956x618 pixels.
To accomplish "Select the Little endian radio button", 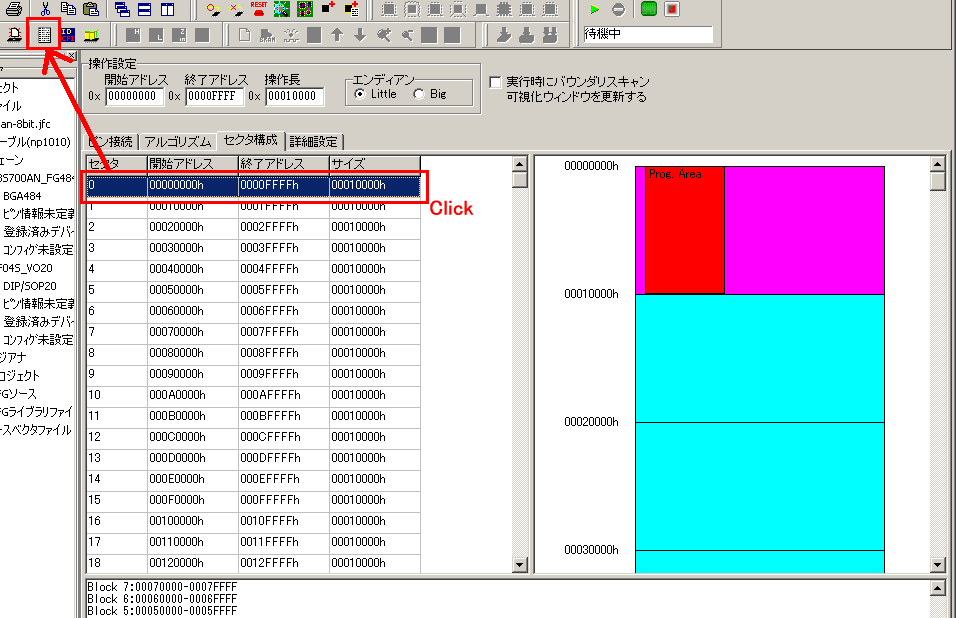I will (360, 94).
